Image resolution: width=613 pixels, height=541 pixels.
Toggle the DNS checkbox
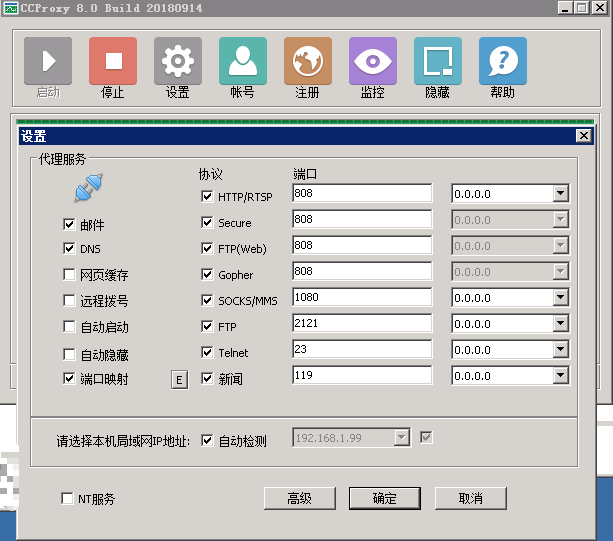click(69, 249)
